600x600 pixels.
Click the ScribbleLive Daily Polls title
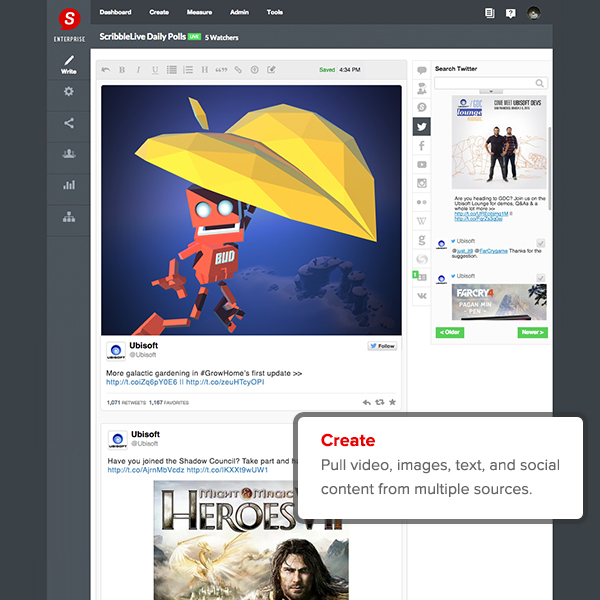coord(143,37)
